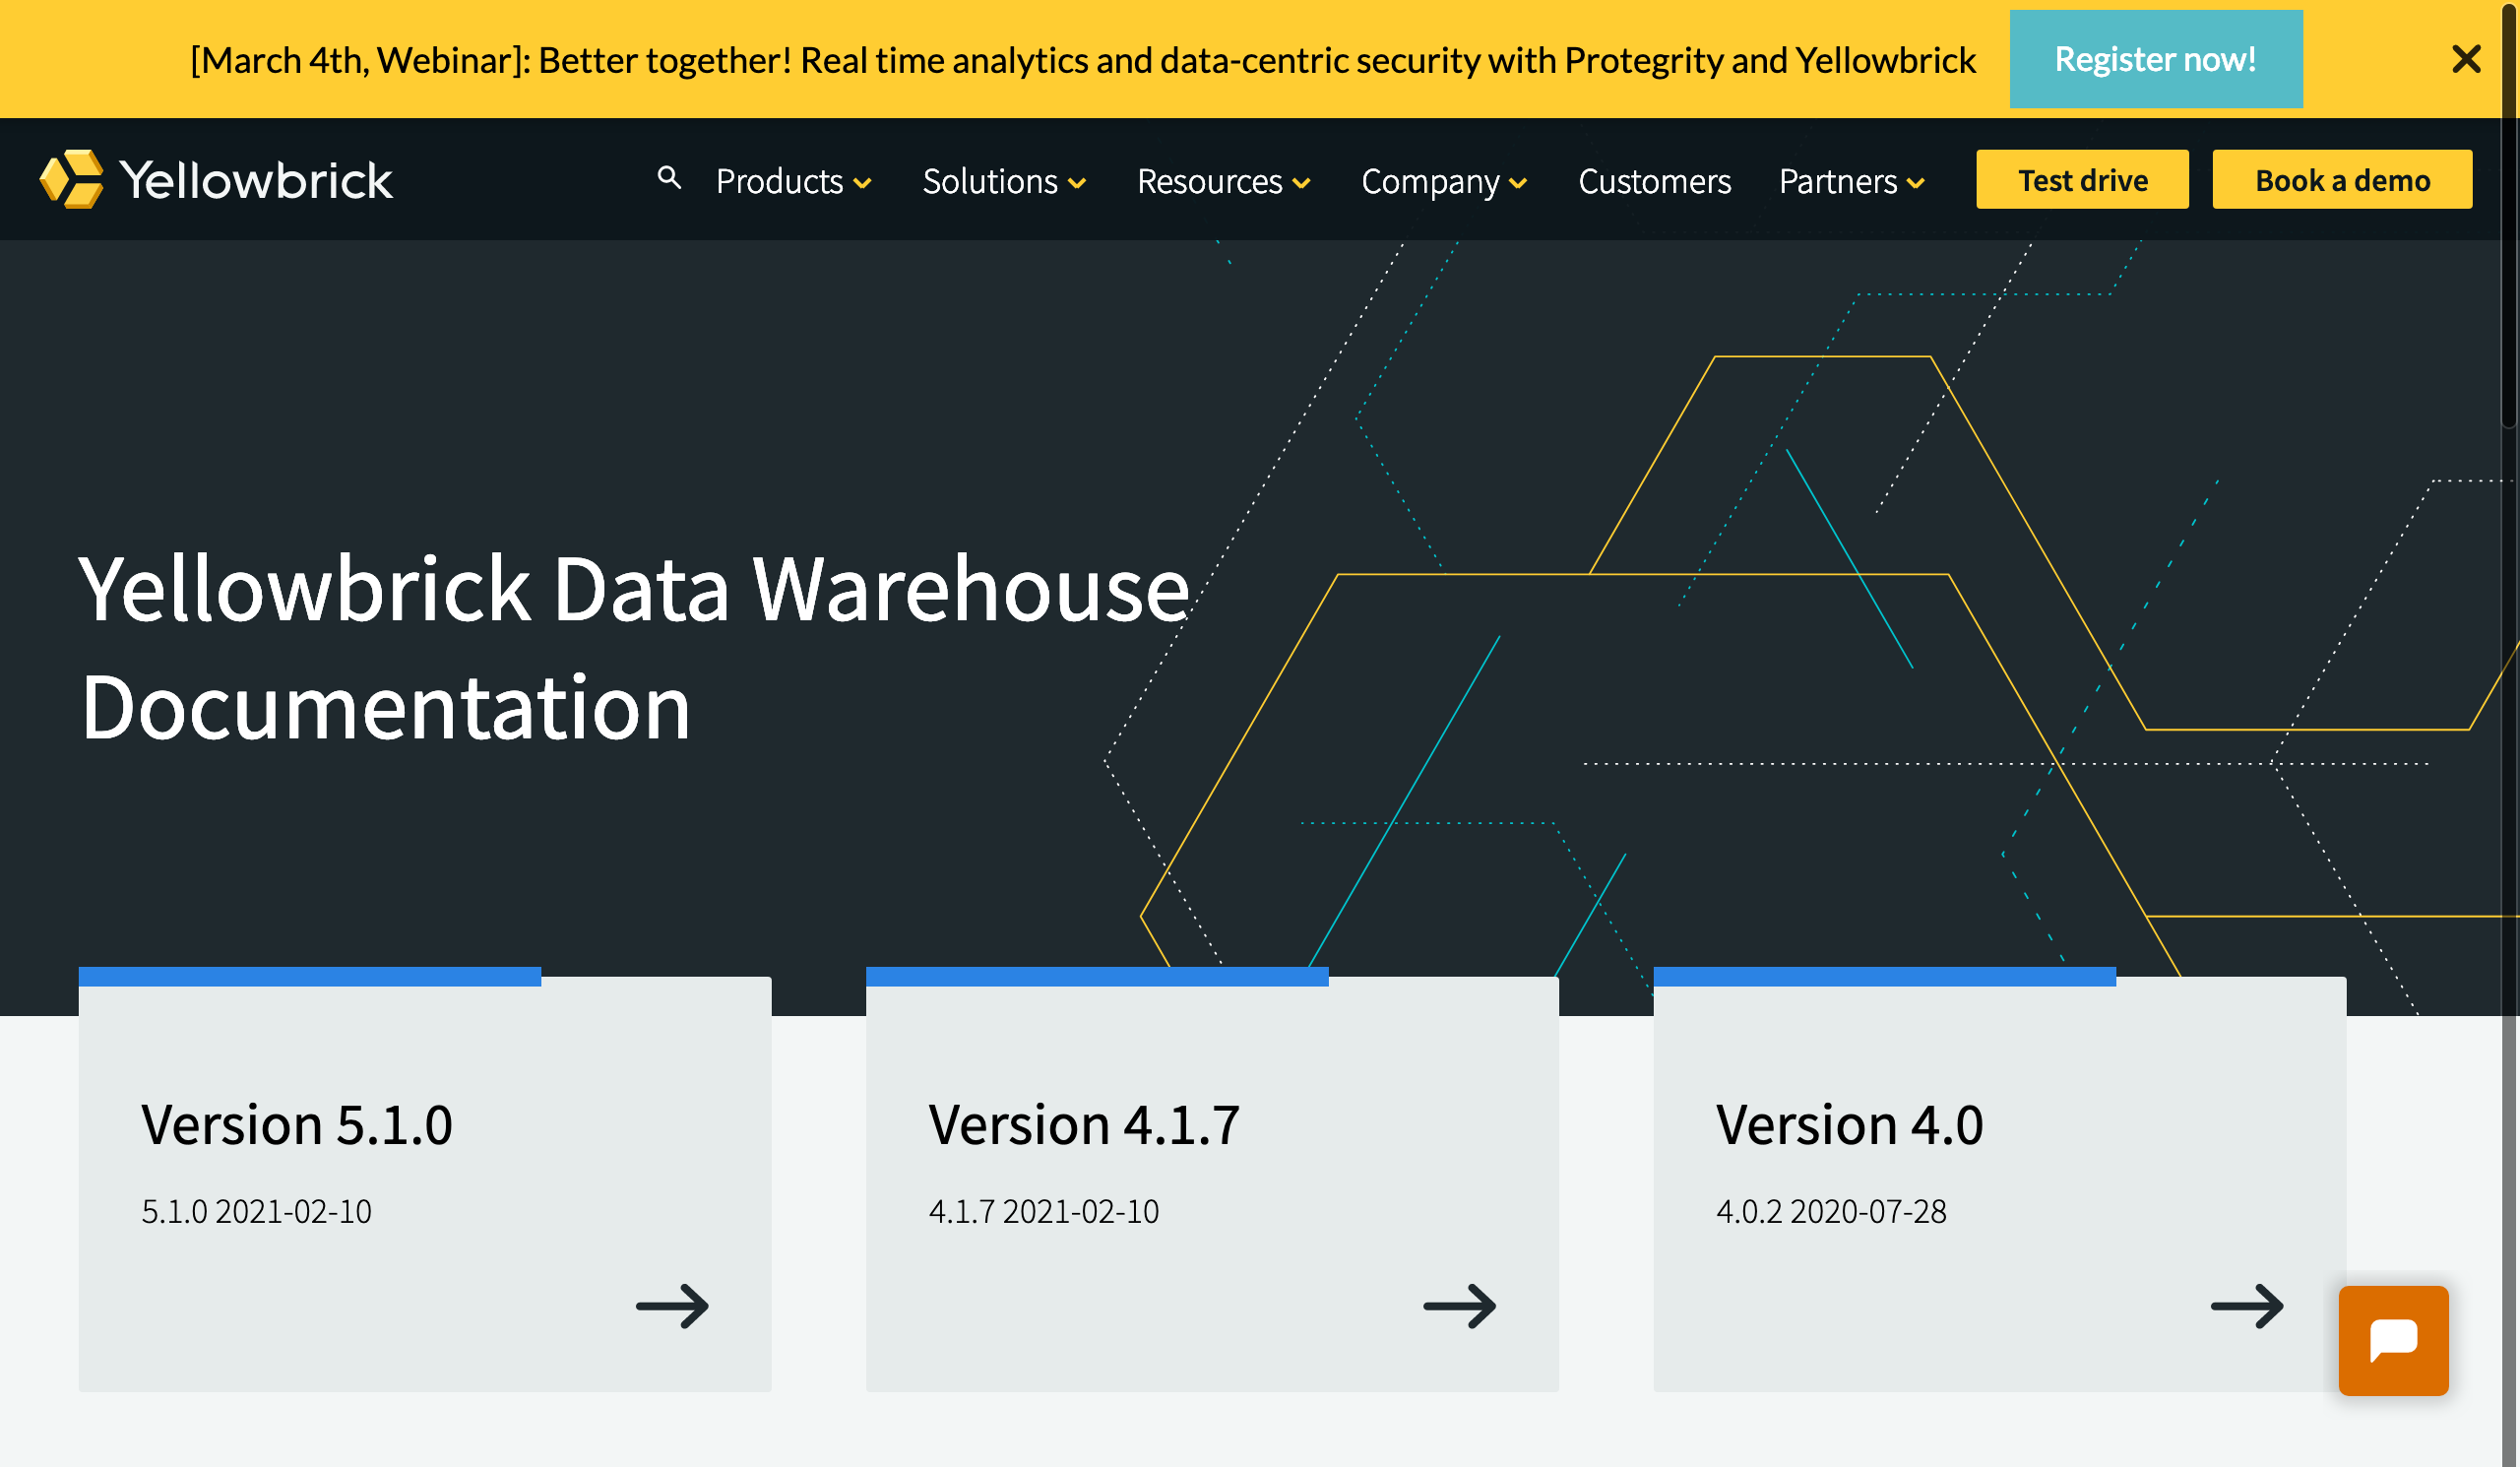Dismiss the webinar banner with X
This screenshot has width=2520, height=1467.
tap(2466, 59)
